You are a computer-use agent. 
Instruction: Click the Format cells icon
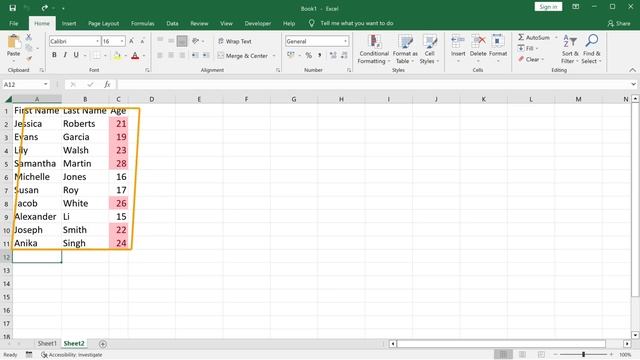coord(498,41)
